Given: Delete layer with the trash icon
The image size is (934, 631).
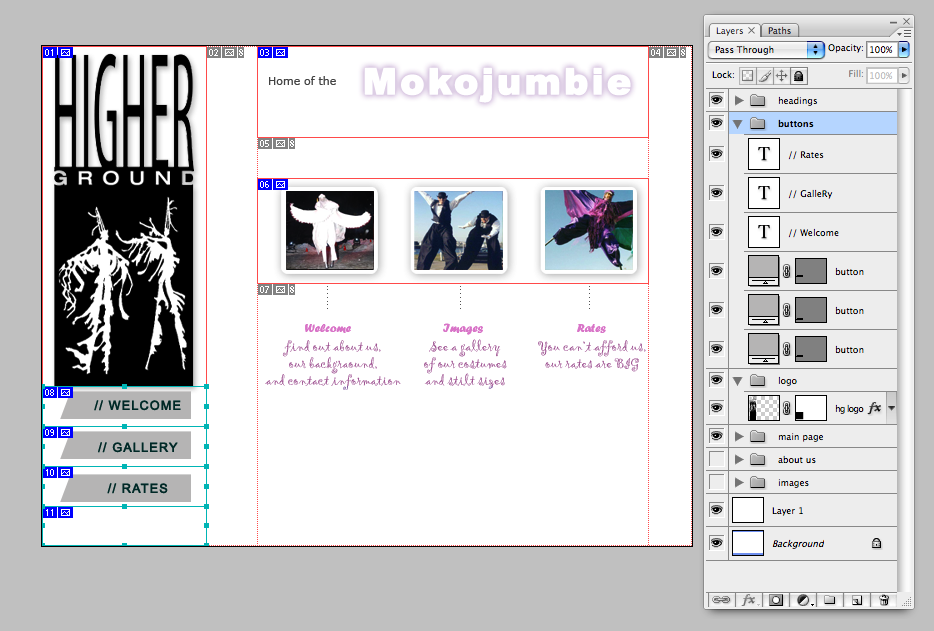Looking at the screenshot, I should 883,600.
